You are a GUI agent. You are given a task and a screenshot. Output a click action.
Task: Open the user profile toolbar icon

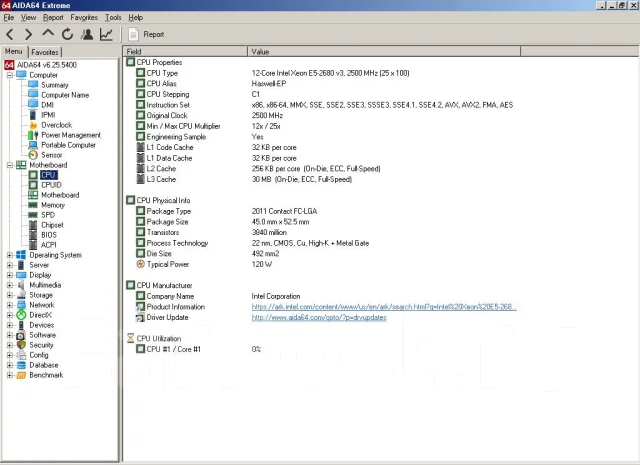pos(87,34)
